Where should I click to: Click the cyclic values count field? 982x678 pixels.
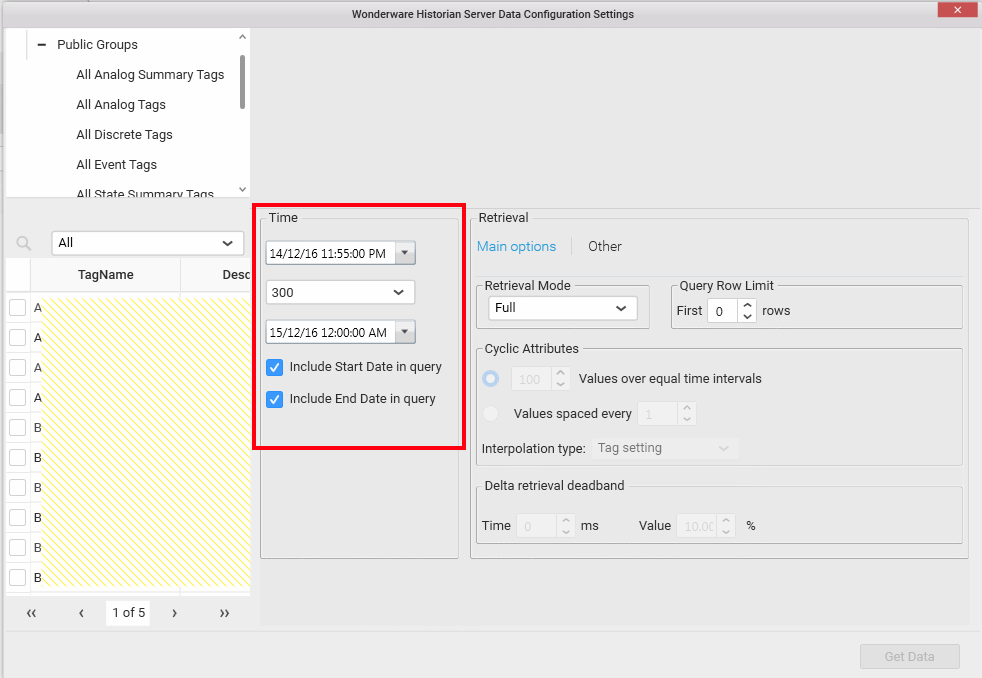[531, 379]
